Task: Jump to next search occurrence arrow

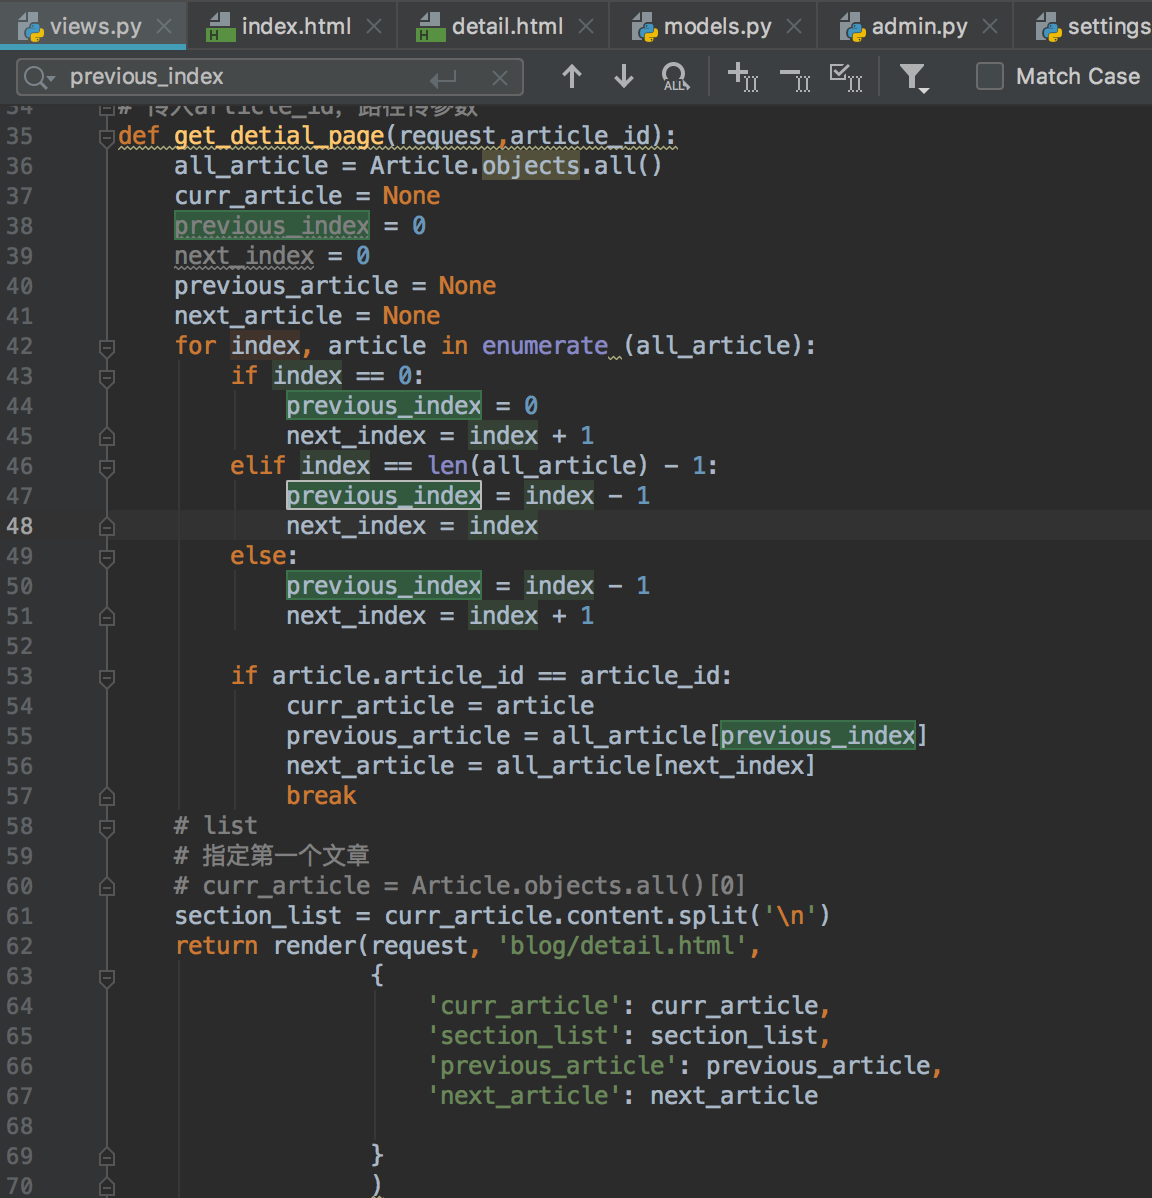Action: tap(624, 77)
